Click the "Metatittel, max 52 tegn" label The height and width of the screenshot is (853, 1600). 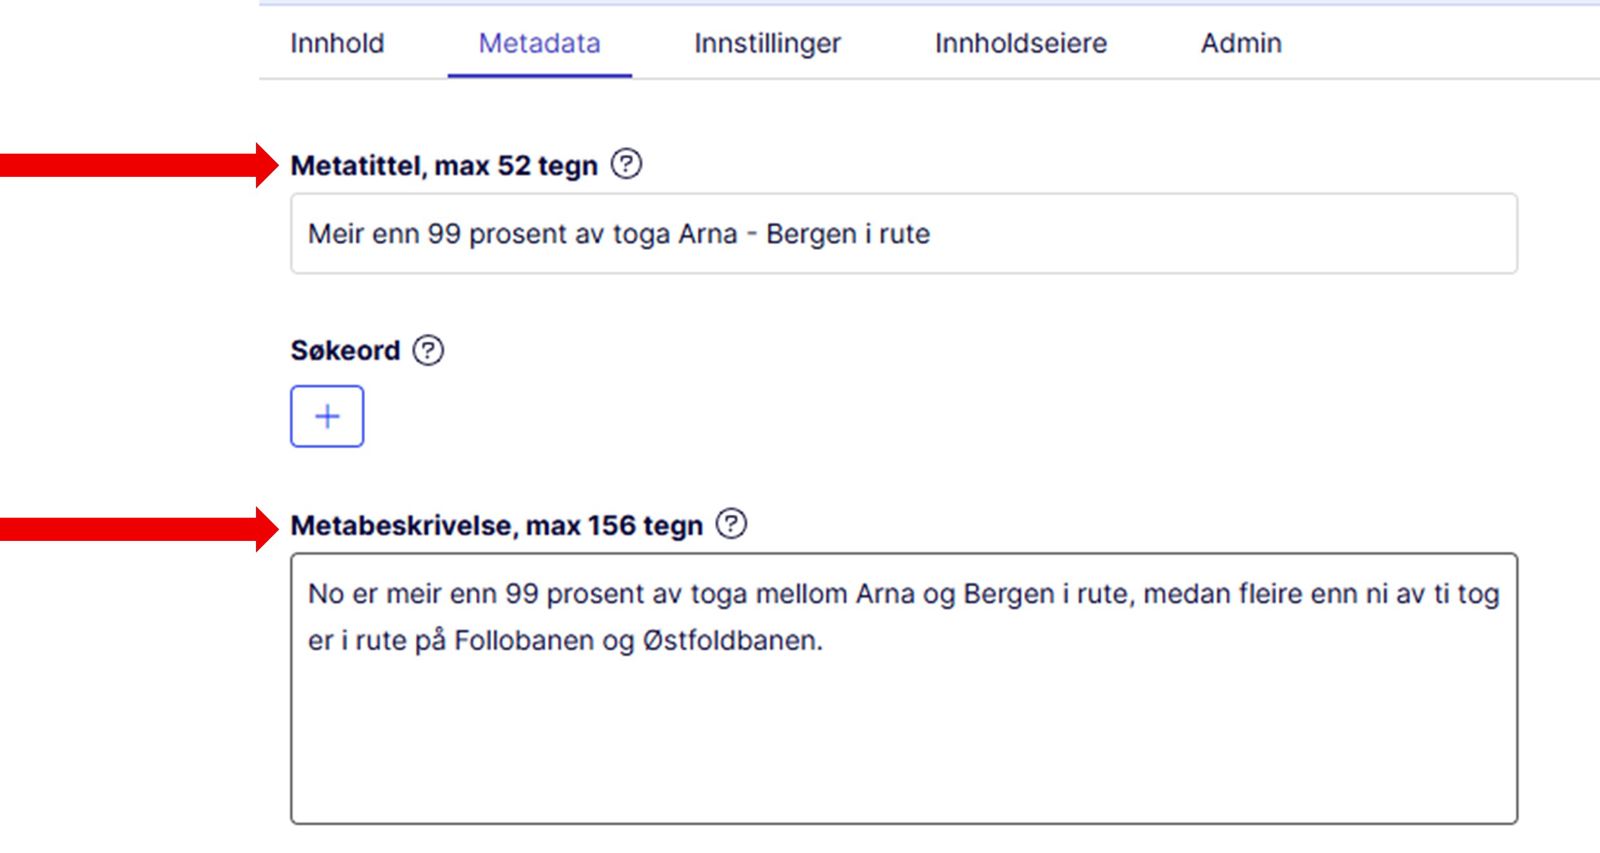point(443,165)
